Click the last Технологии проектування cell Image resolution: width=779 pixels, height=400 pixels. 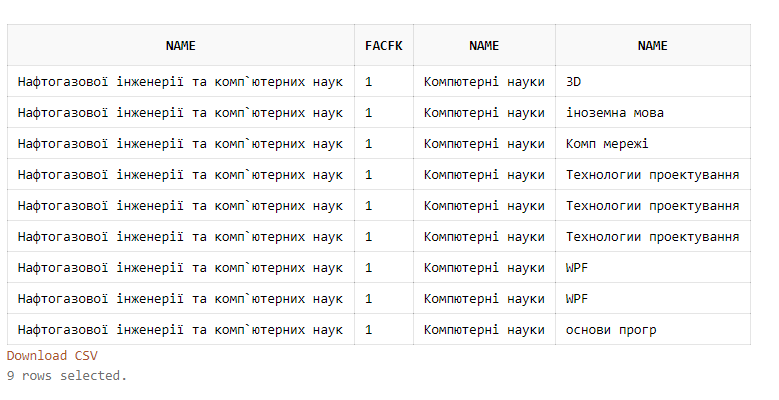coord(653,237)
